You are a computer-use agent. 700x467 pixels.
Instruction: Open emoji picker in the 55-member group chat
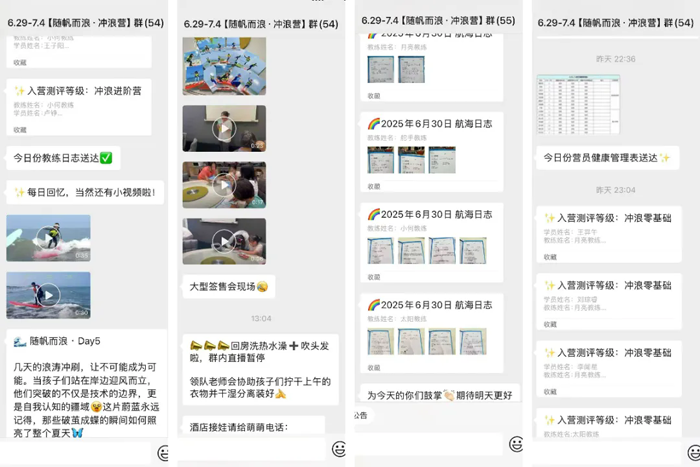click(x=516, y=444)
